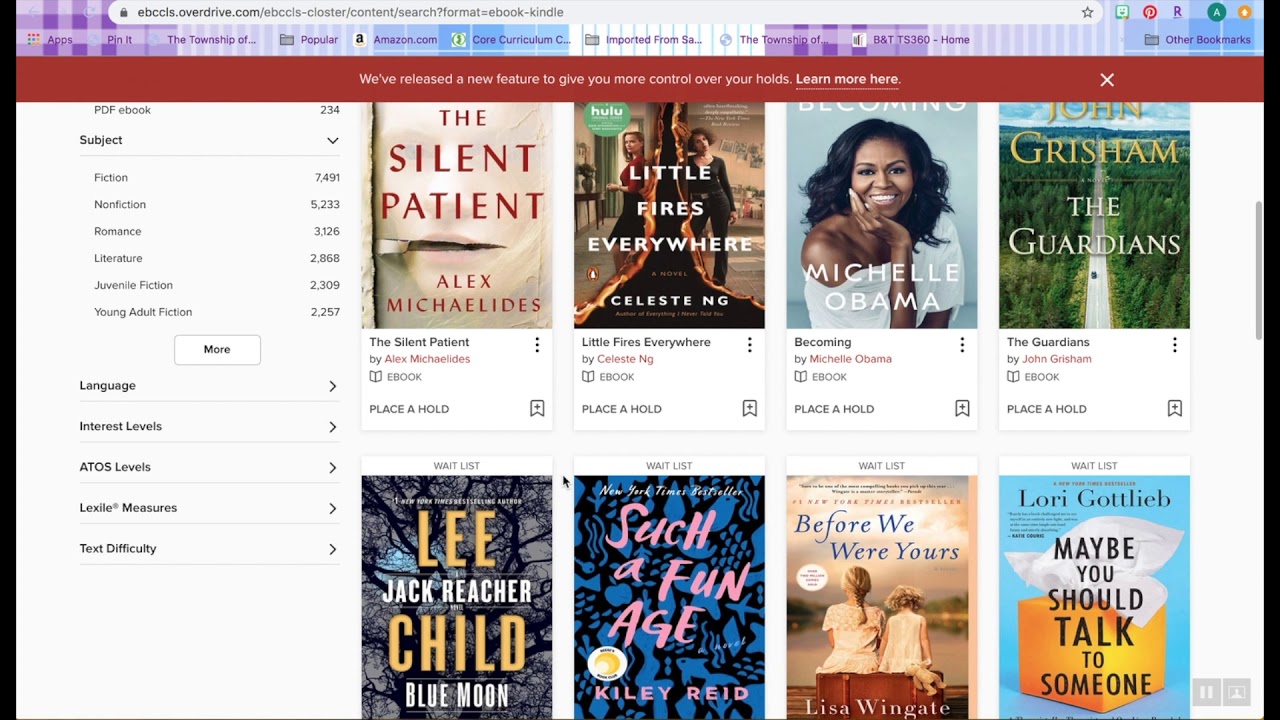Bookmark Little Fires Everywhere to wish list

click(749, 408)
